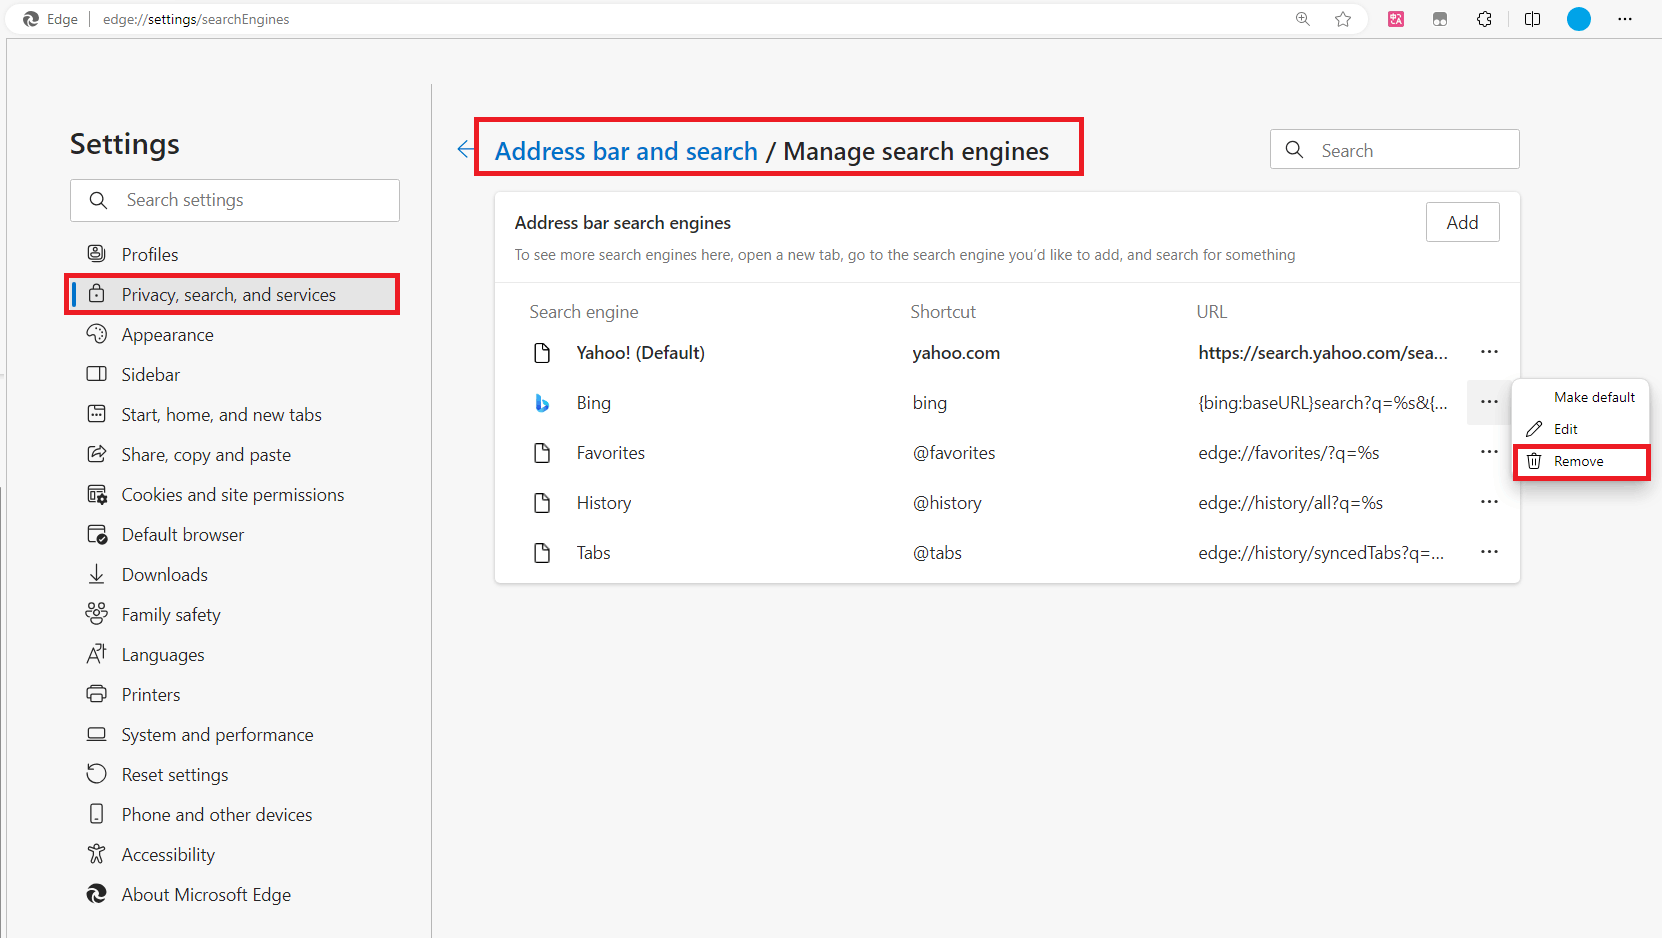Click the Yahoo! row page icon
Screen dimensions: 1662x938
(x=542, y=353)
